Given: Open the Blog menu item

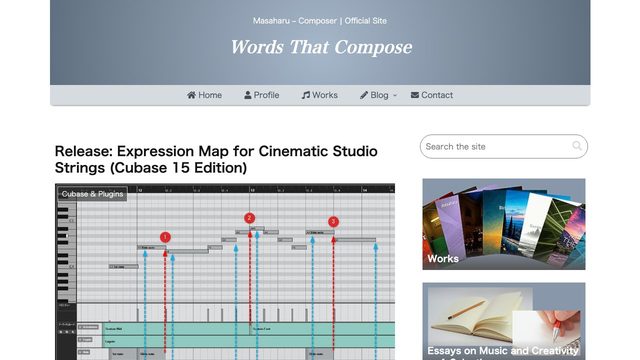Looking at the screenshot, I should [374, 95].
